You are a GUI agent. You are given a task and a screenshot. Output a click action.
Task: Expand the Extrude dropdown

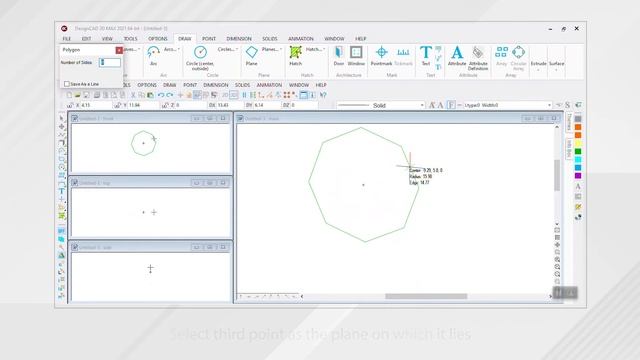(538, 65)
